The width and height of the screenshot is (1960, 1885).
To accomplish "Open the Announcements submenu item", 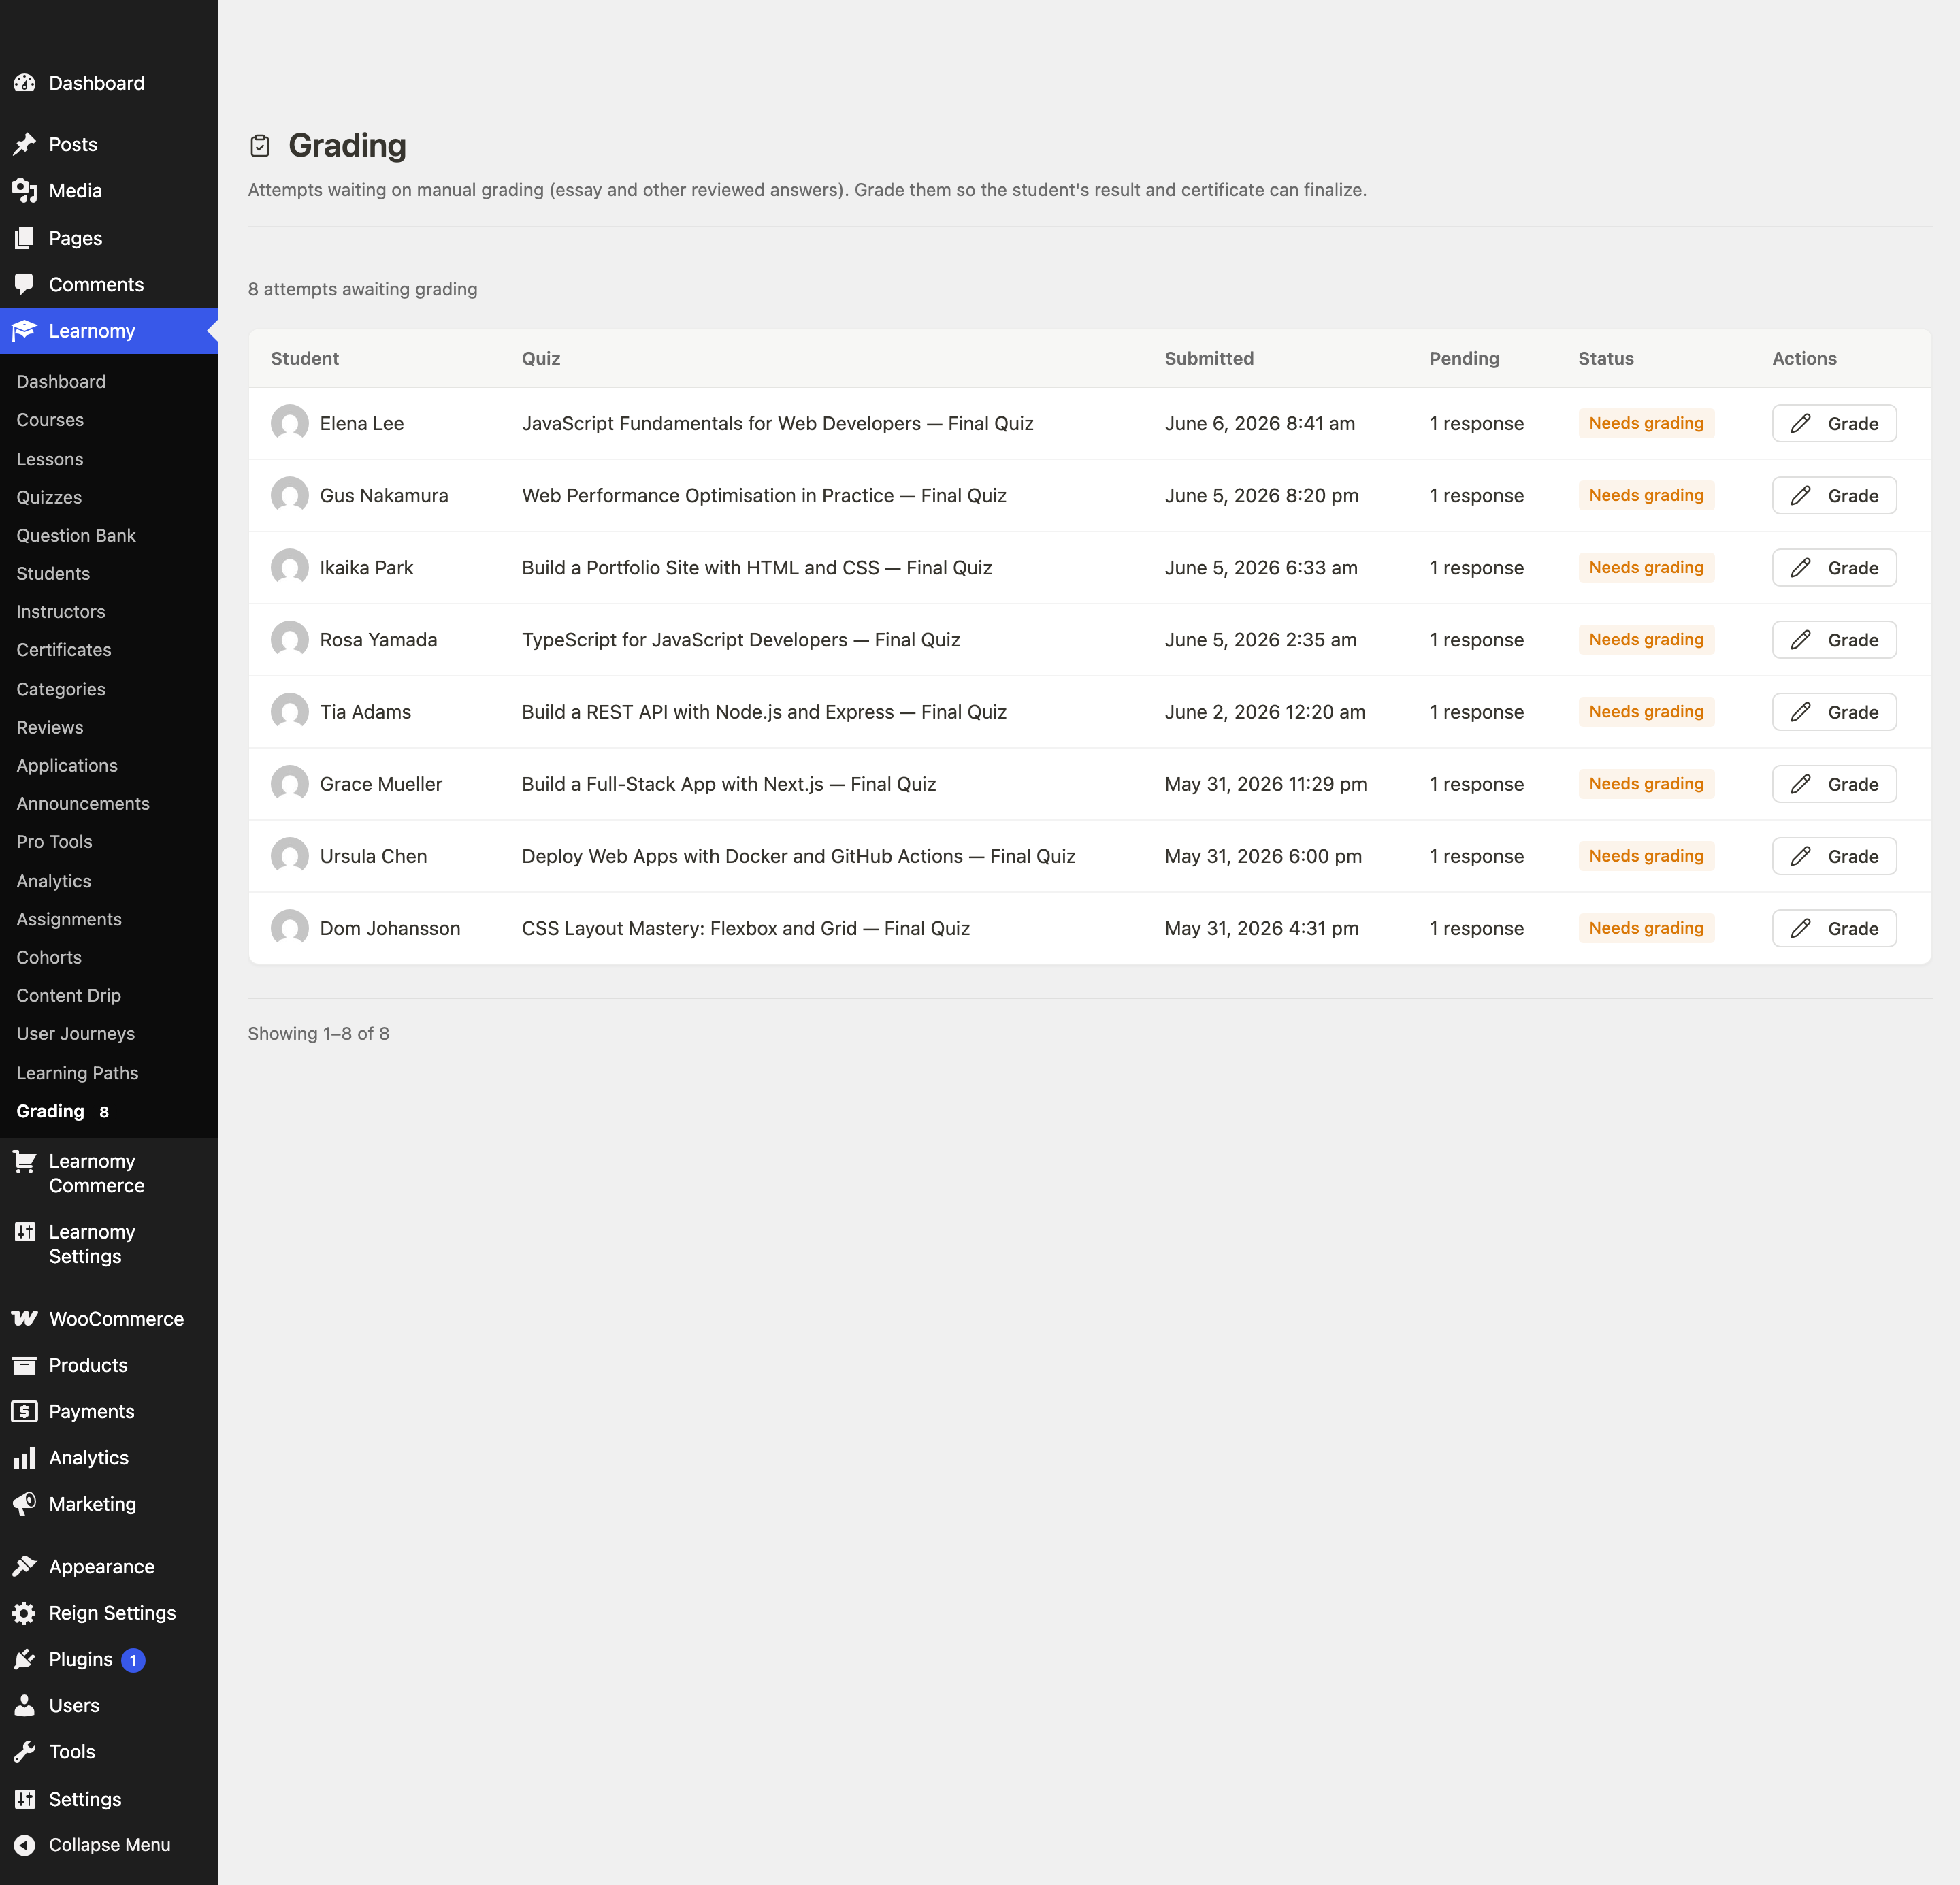I will [x=83, y=803].
